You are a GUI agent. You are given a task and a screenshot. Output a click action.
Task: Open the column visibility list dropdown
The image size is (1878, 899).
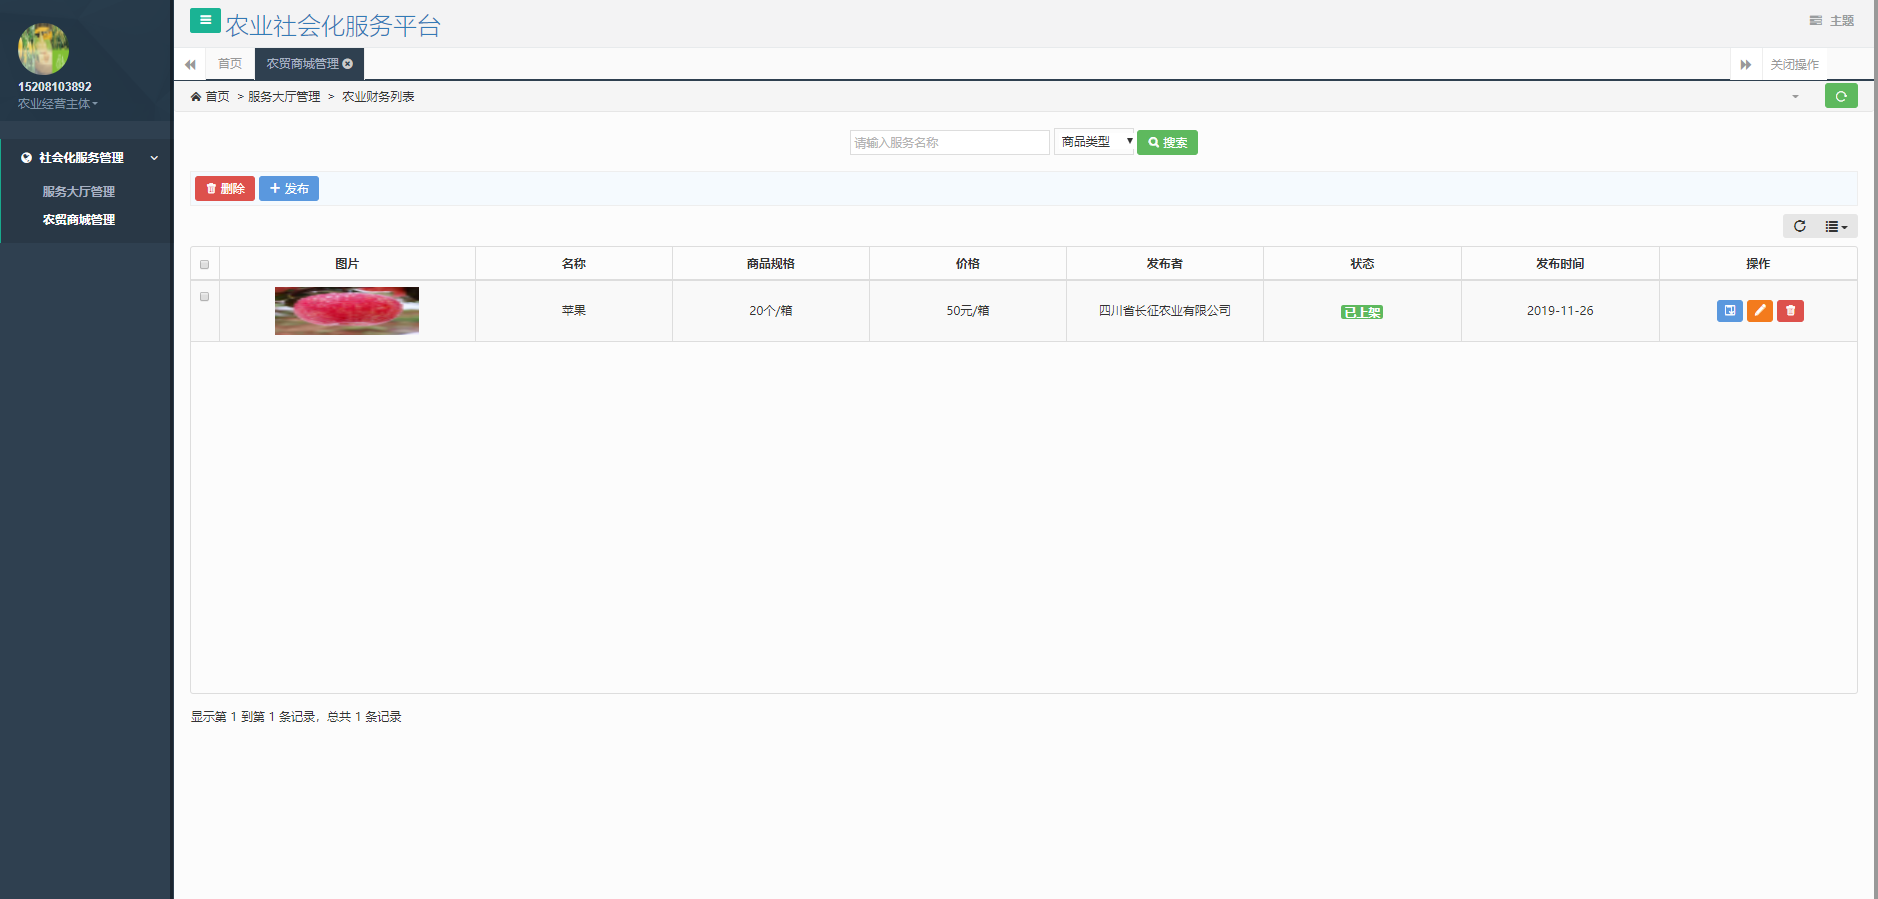[1836, 226]
